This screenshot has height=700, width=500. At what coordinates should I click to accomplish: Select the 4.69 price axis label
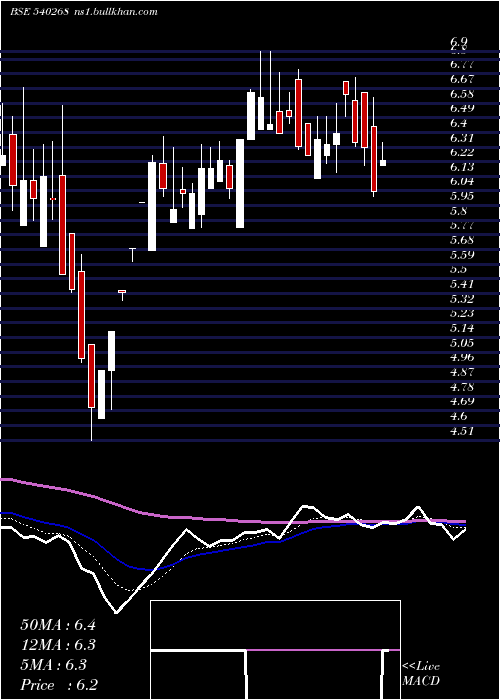click(x=462, y=401)
